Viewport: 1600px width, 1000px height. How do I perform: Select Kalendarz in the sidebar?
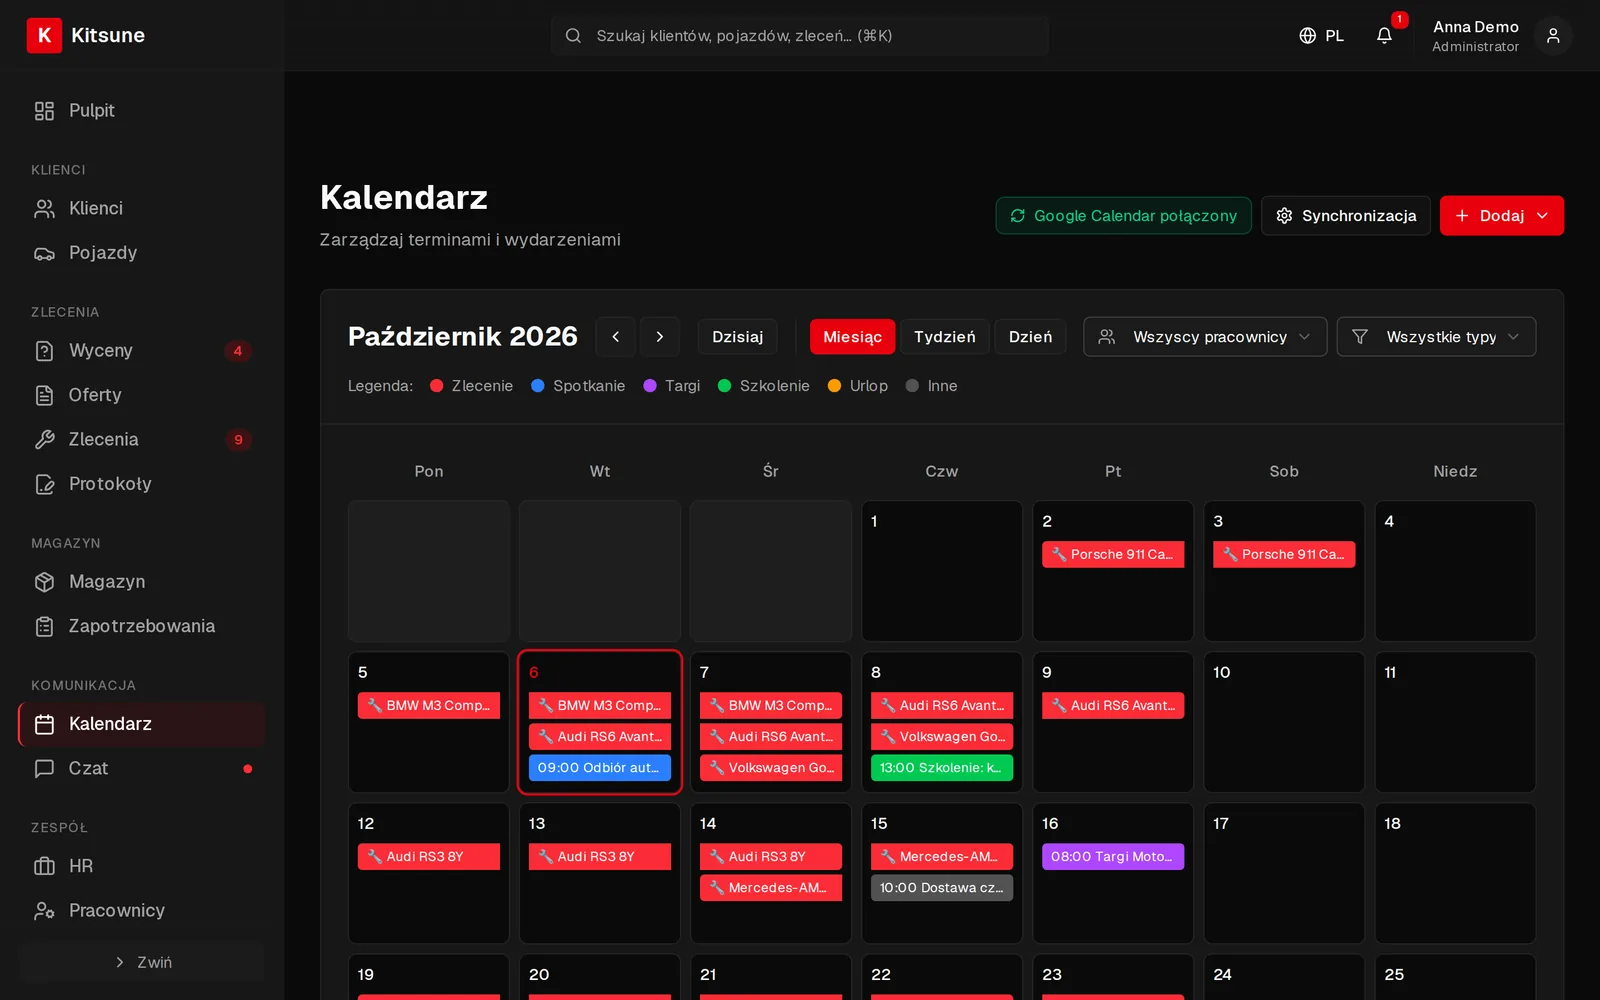coord(141,724)
